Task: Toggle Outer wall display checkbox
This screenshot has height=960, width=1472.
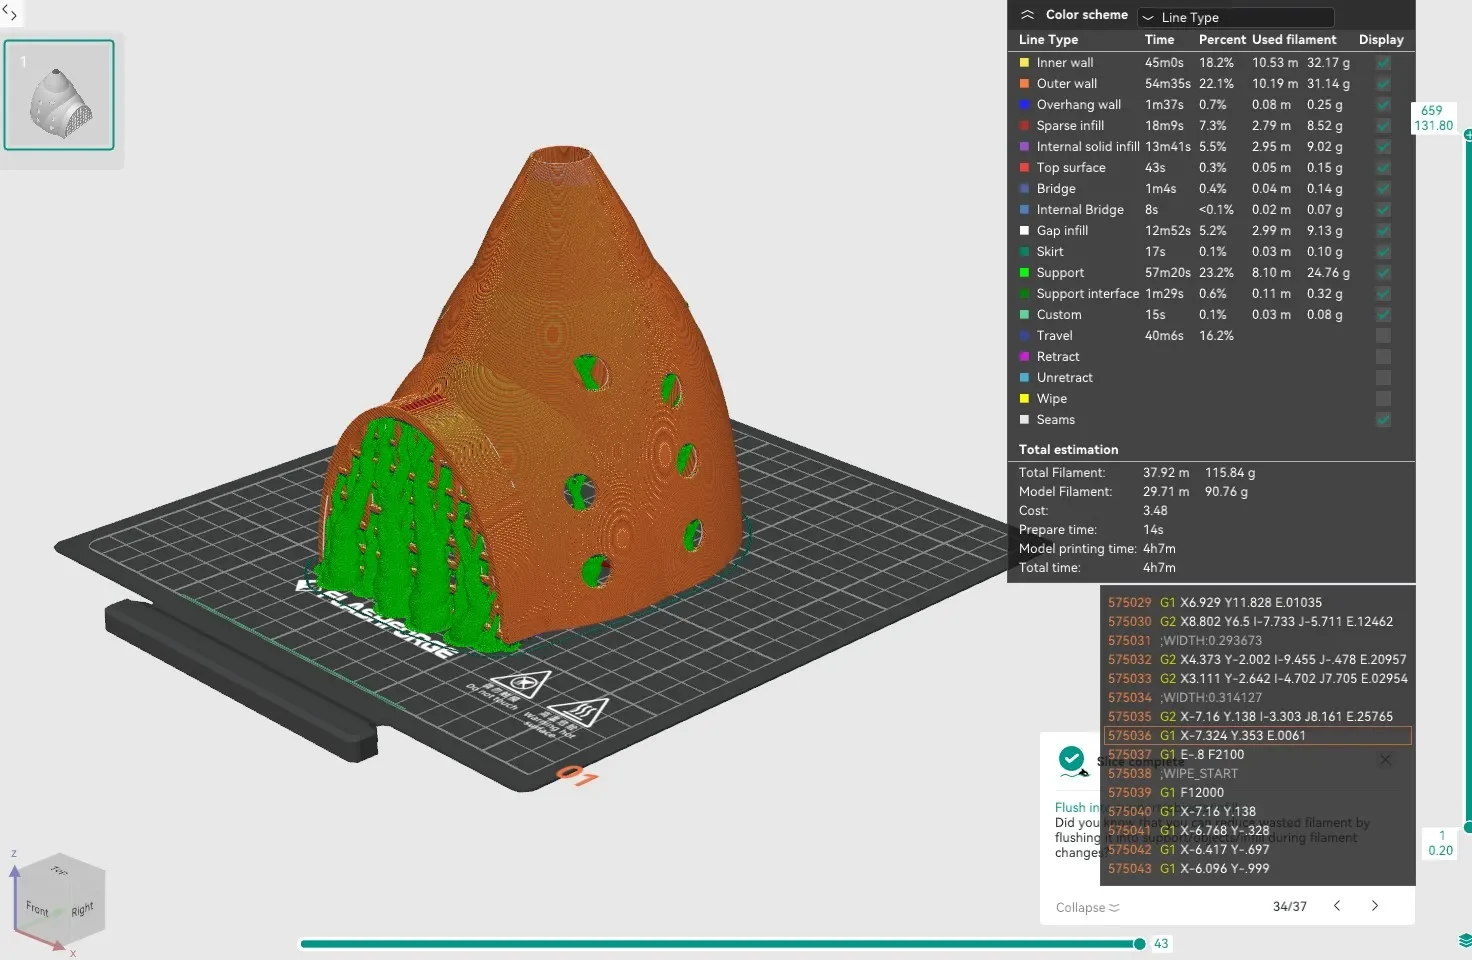Action: 1383,83
